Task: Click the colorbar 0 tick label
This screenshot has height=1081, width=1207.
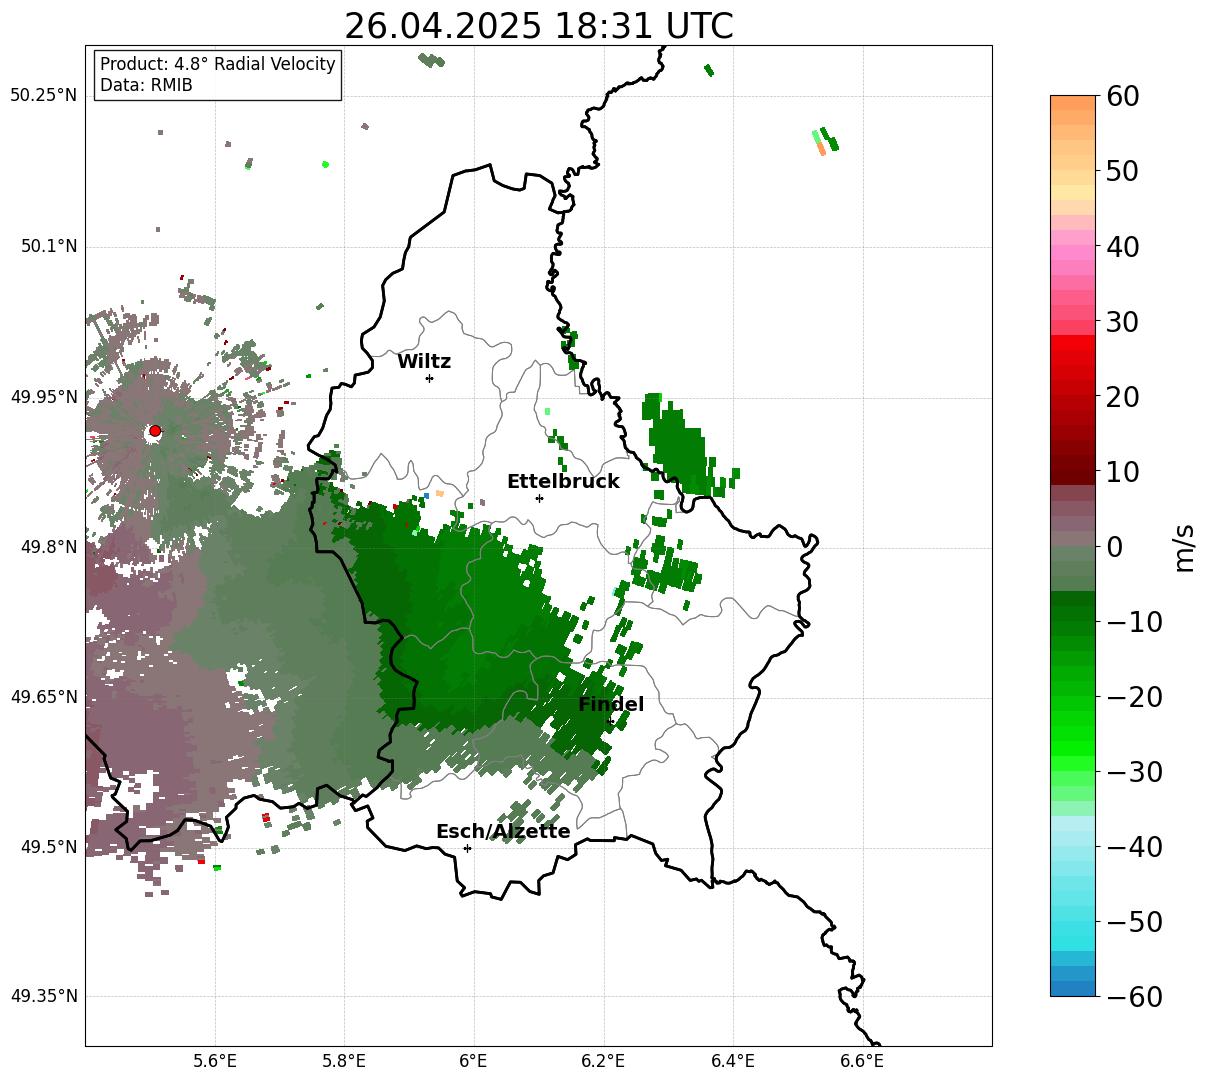Action: click(x=1114, y=547)
